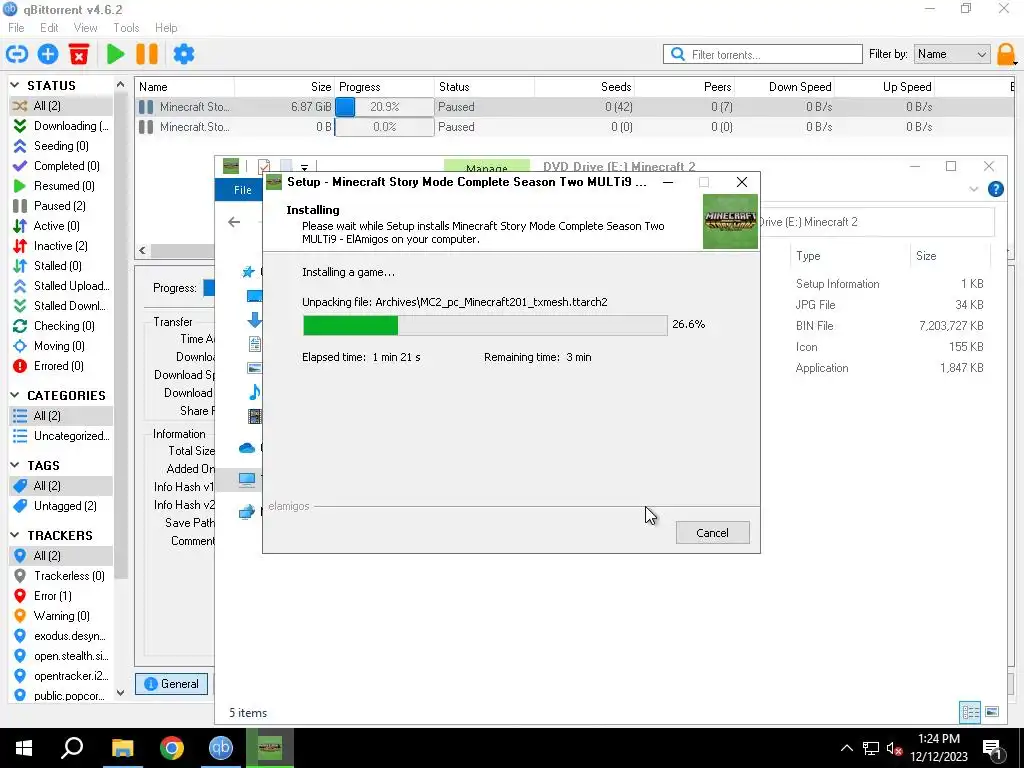Select the Checking (0) filter
Screen dimensions: 1024x768
point(61,326)
